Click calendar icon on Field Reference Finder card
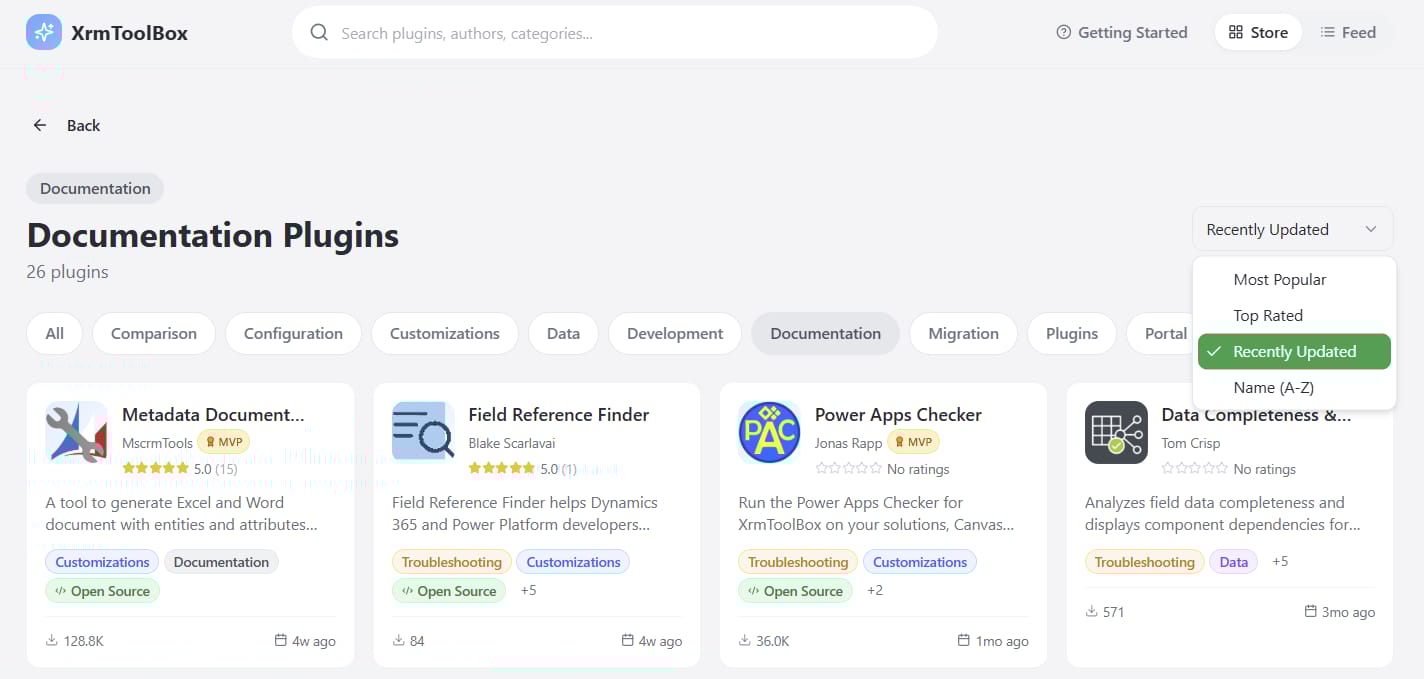Image resolution: width=1424 pixels, height=679 pixels. (628, 640)
